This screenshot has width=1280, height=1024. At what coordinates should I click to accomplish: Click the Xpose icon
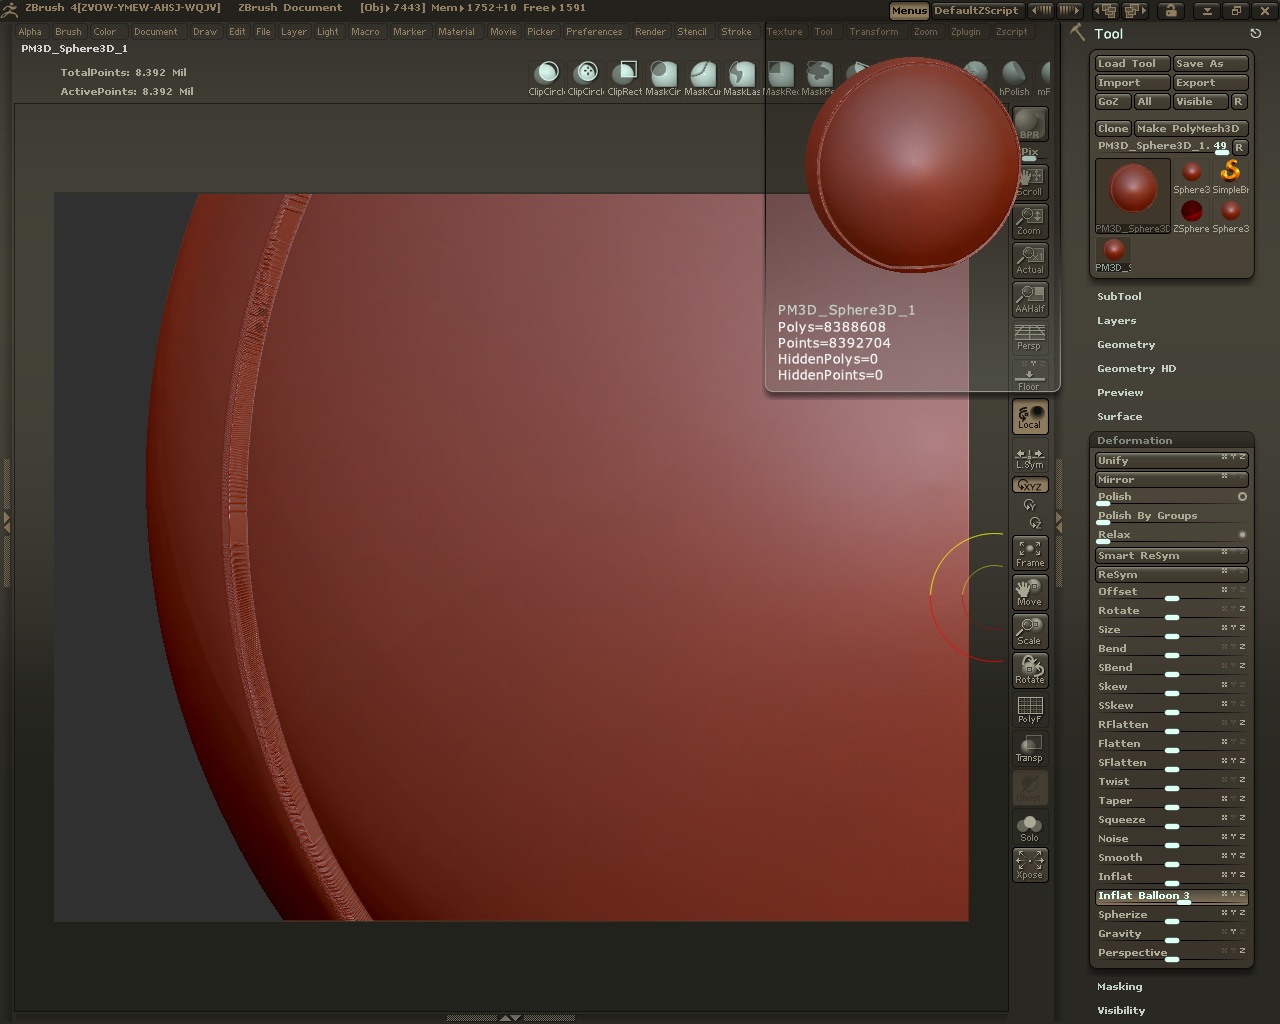pyautogui.click(x=1029, y=865)
